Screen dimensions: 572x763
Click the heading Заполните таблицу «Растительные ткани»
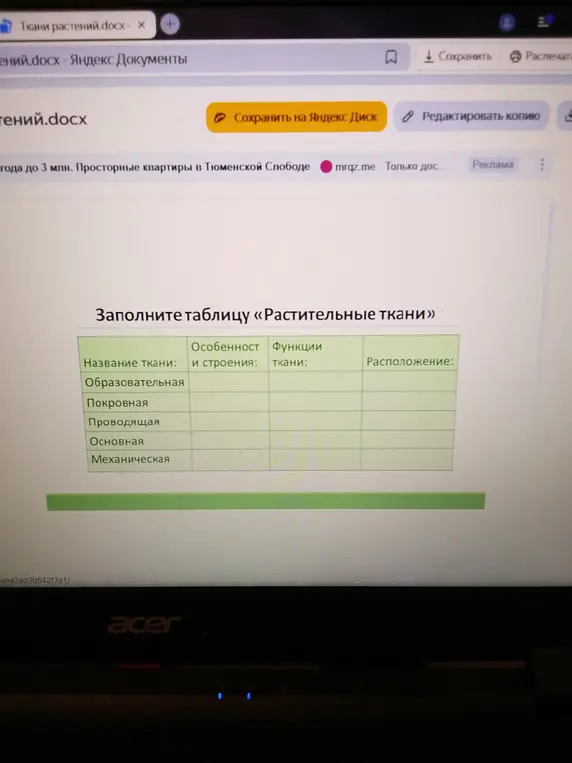[265, 314]
